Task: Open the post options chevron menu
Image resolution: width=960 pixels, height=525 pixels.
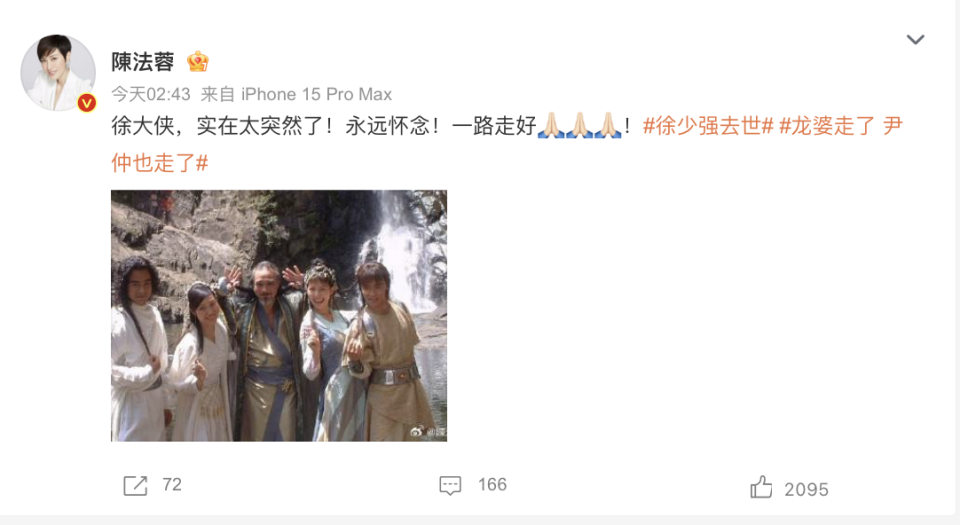Action: point(915,40)
